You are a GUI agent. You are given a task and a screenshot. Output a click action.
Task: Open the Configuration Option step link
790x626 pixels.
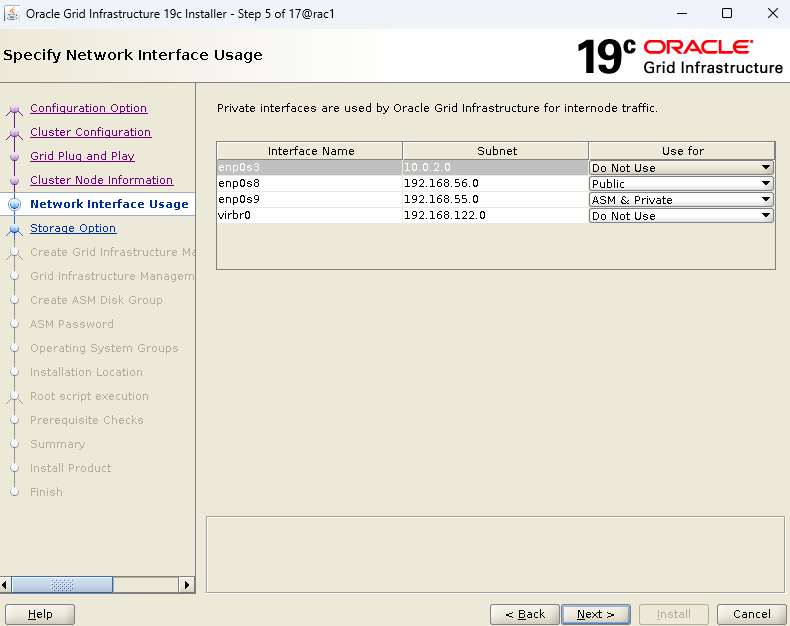pyautogui.click(x=88, y=108)
